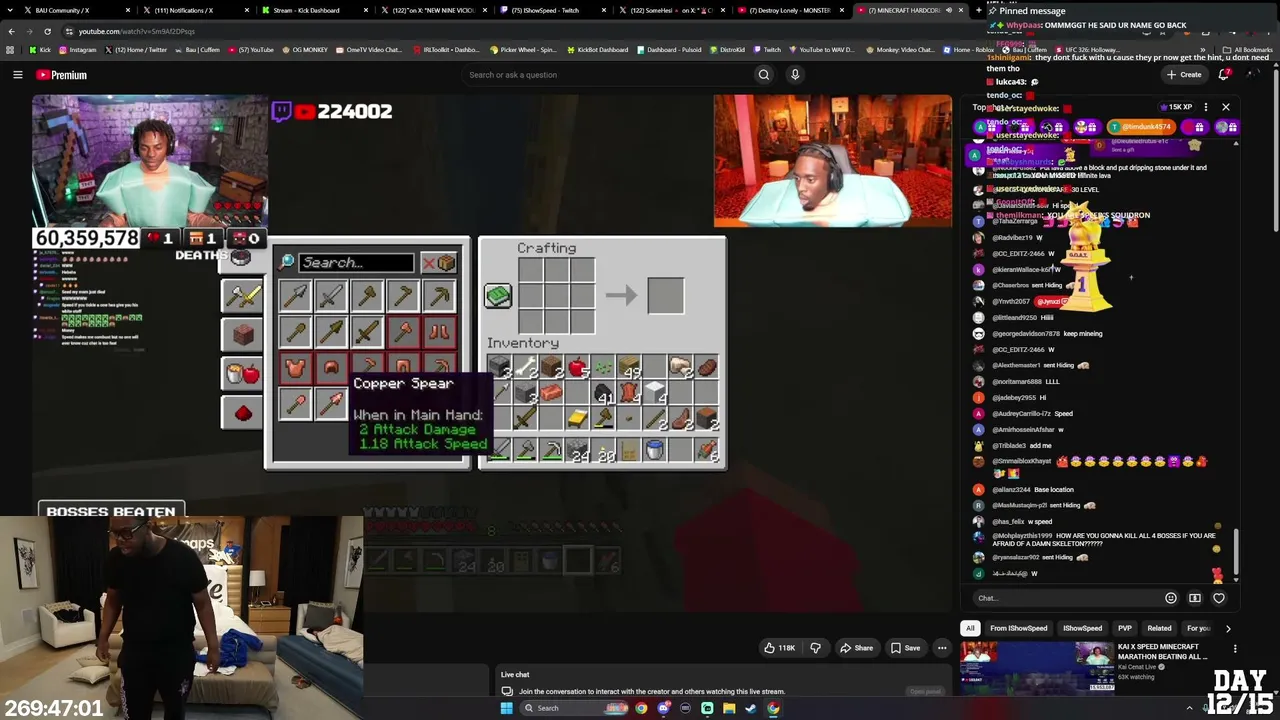Click the YouTube search magnifier button
This screenshot has width=1280, height=720.
pyautogui.click(x=764, y=75)
